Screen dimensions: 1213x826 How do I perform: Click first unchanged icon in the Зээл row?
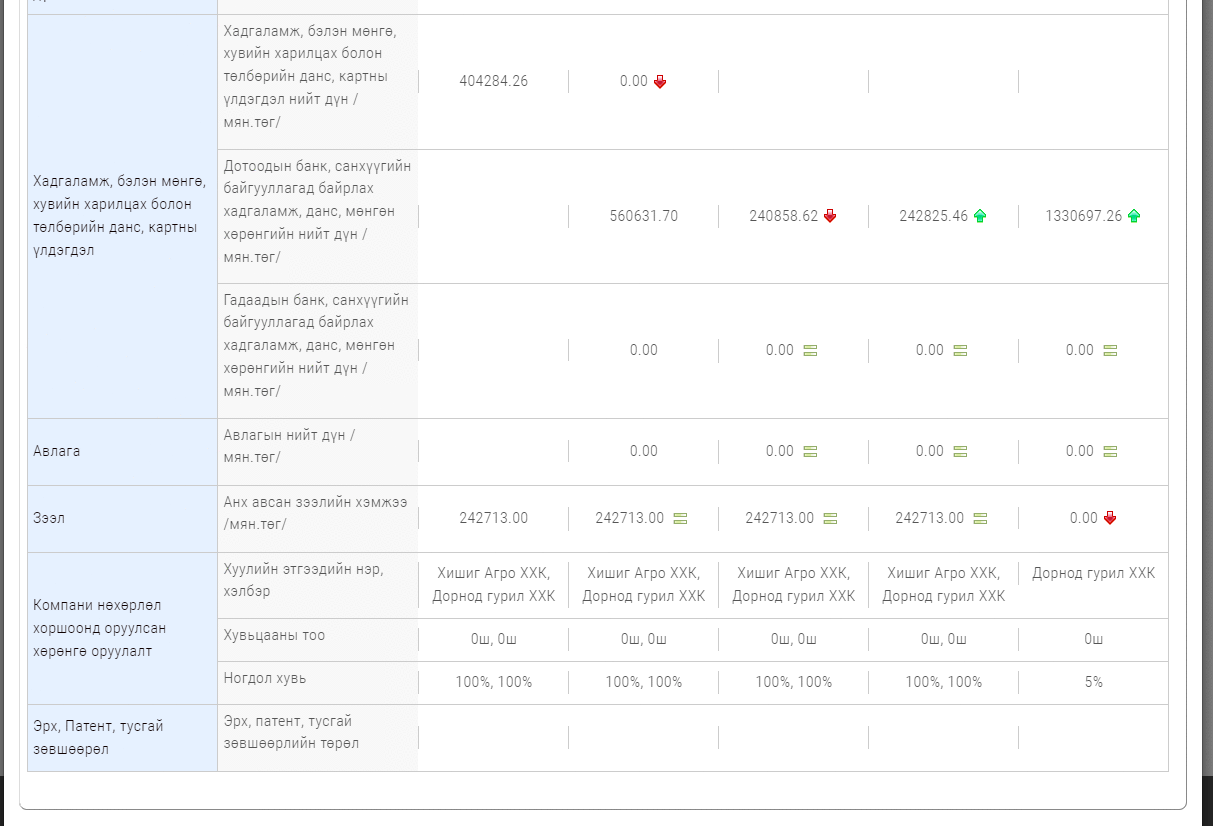coord(680,518)
